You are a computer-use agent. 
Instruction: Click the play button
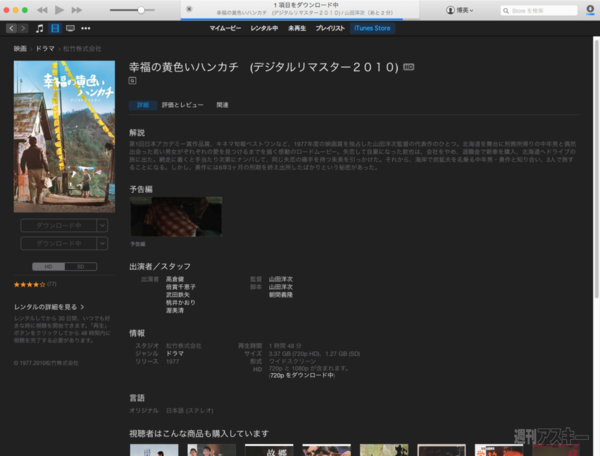pyautogui.click(x=59, y=10)
